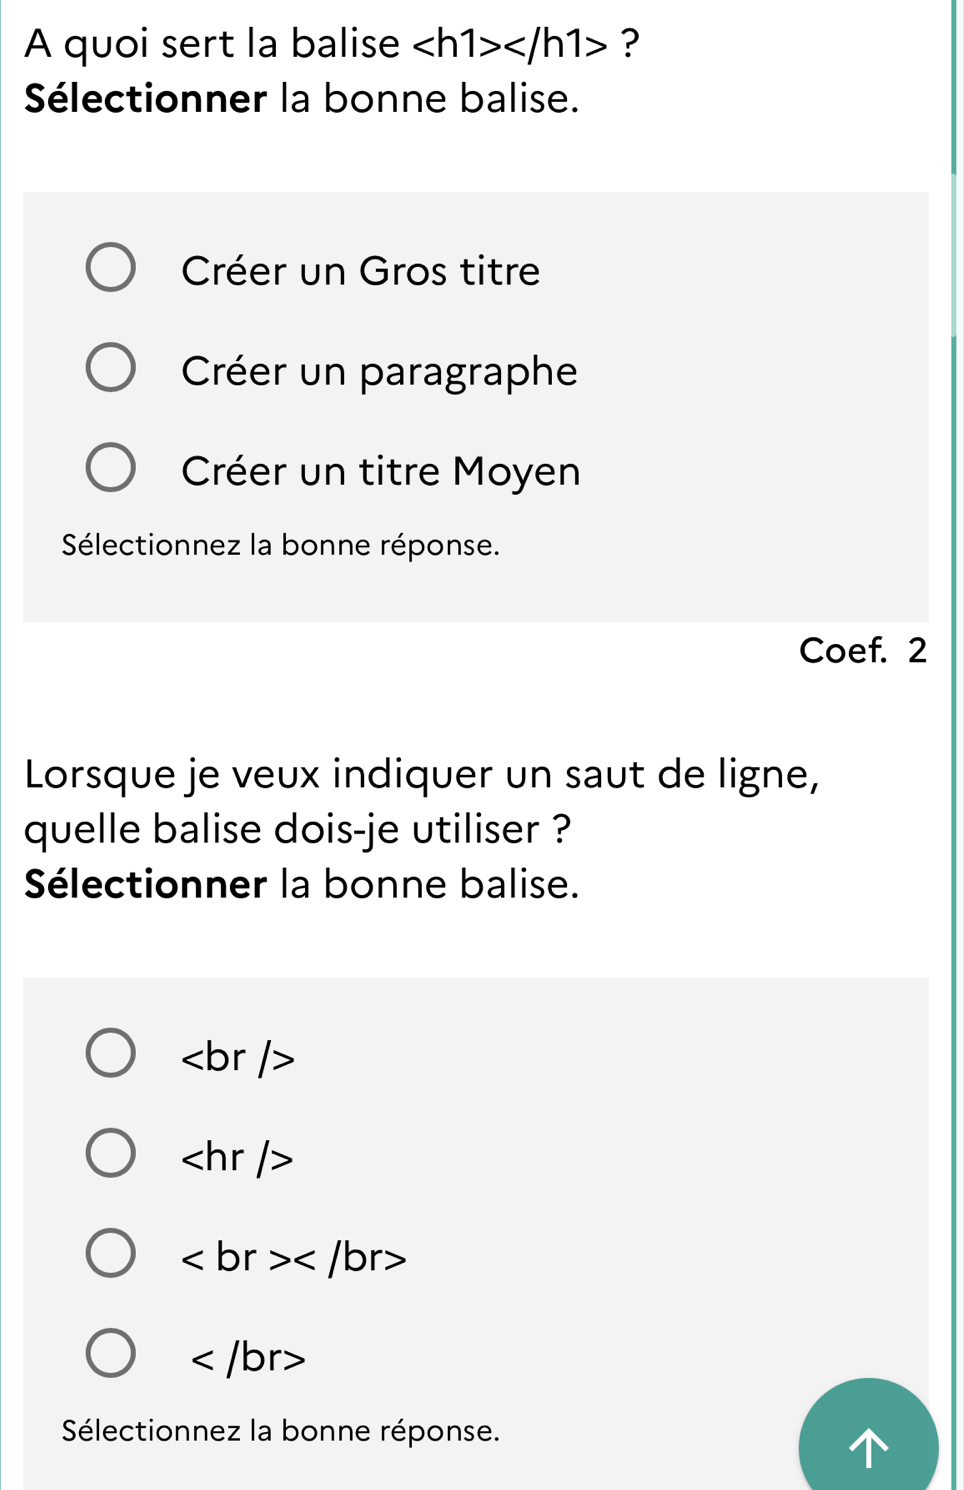Image resolution: width=964 pixels, height=1490 pixels.
Task: Pick the radio circle for the lone '< /br>'
Action: click(110, 1354)
